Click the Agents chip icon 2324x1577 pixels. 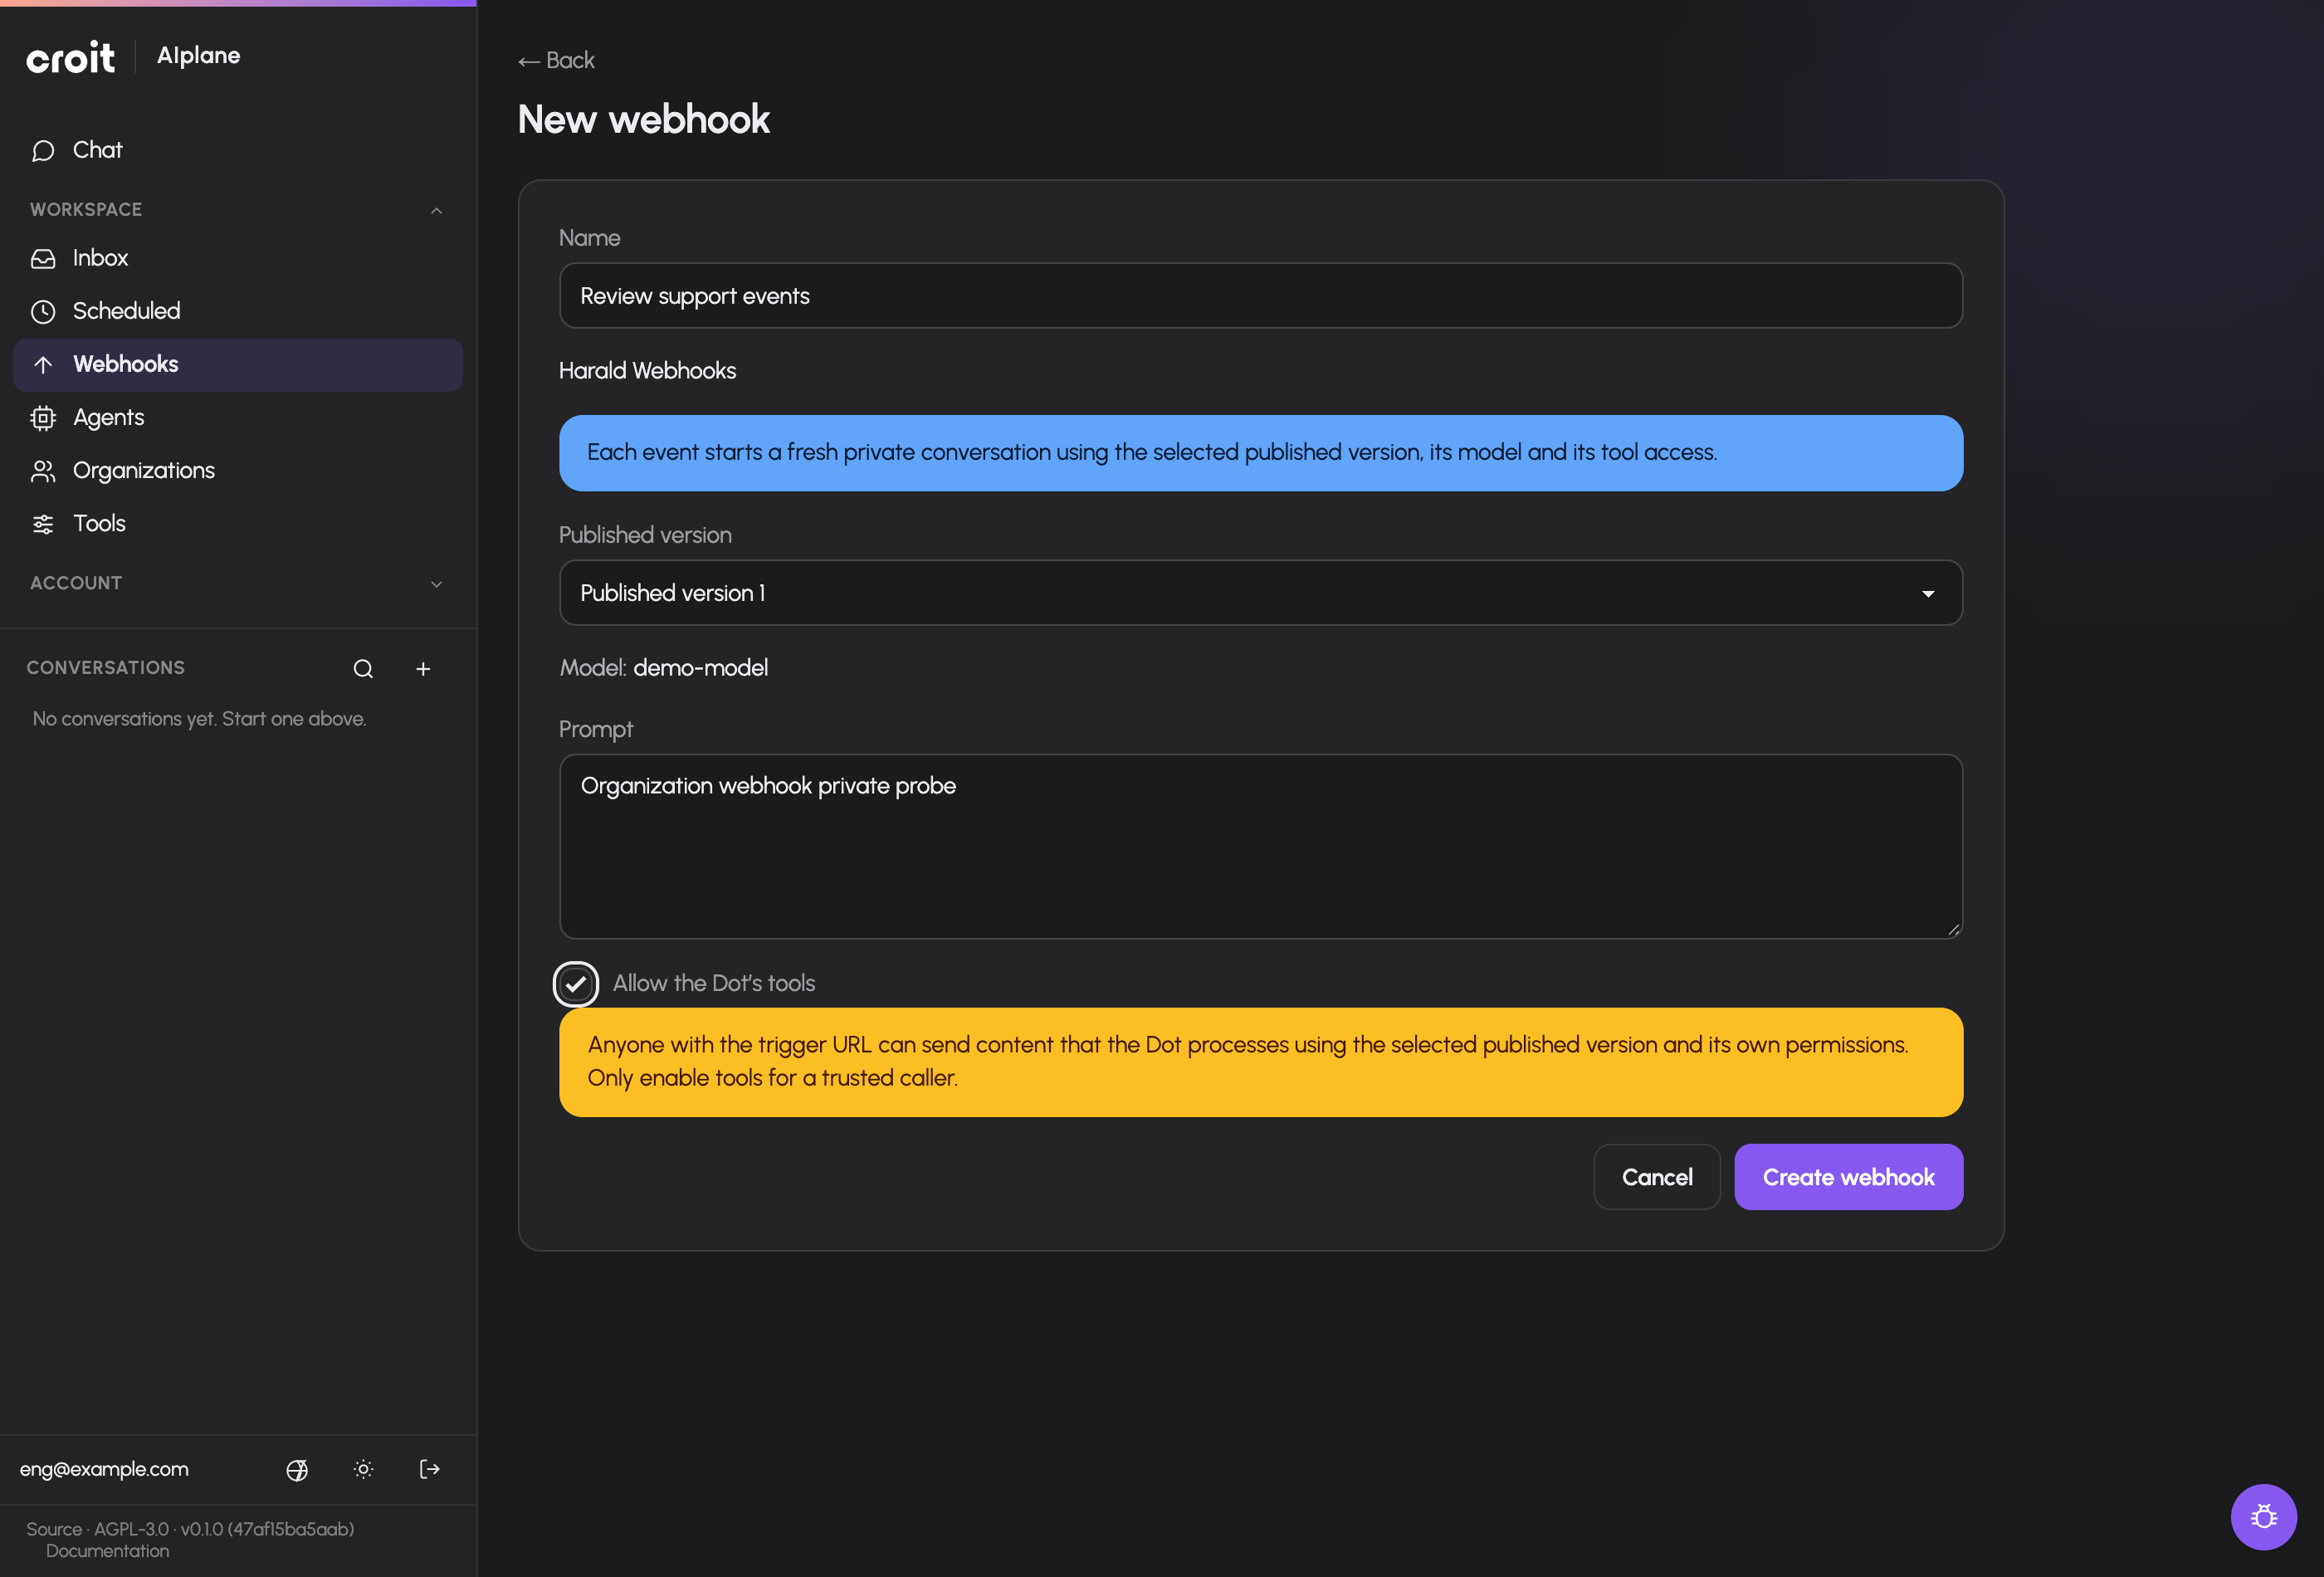43,418
